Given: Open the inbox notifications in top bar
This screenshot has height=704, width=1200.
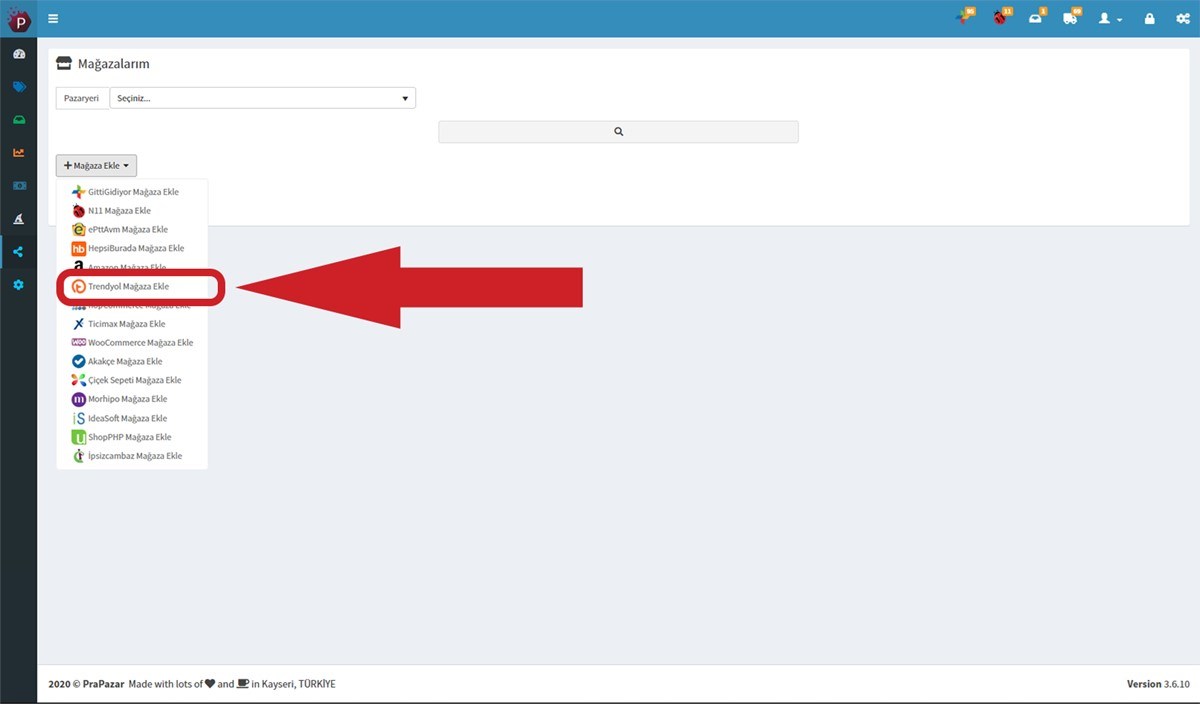Looking at the screenshot, I should 1036,17.
